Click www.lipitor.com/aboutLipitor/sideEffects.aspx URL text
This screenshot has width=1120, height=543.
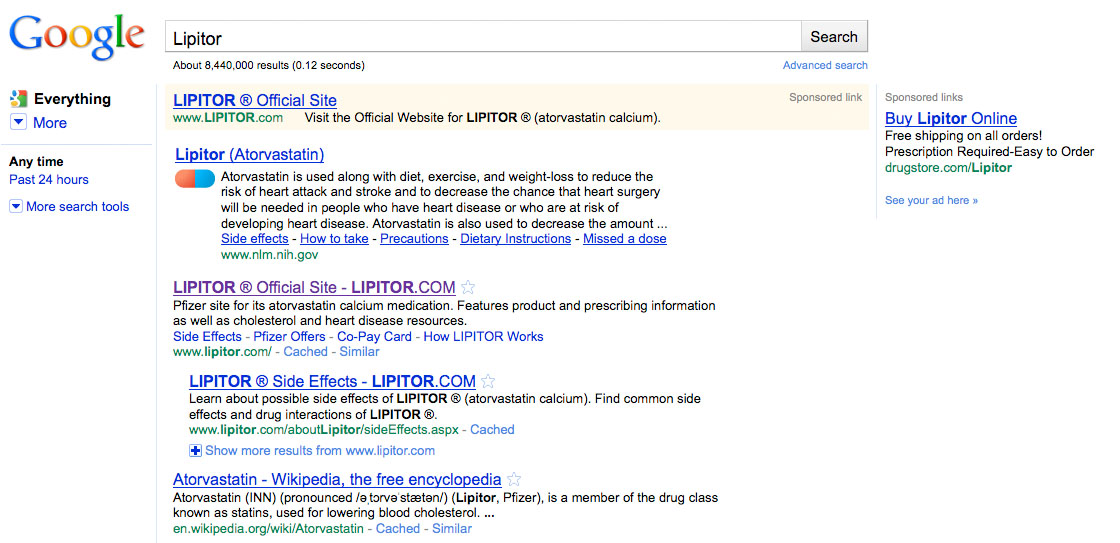click(324, 430)
